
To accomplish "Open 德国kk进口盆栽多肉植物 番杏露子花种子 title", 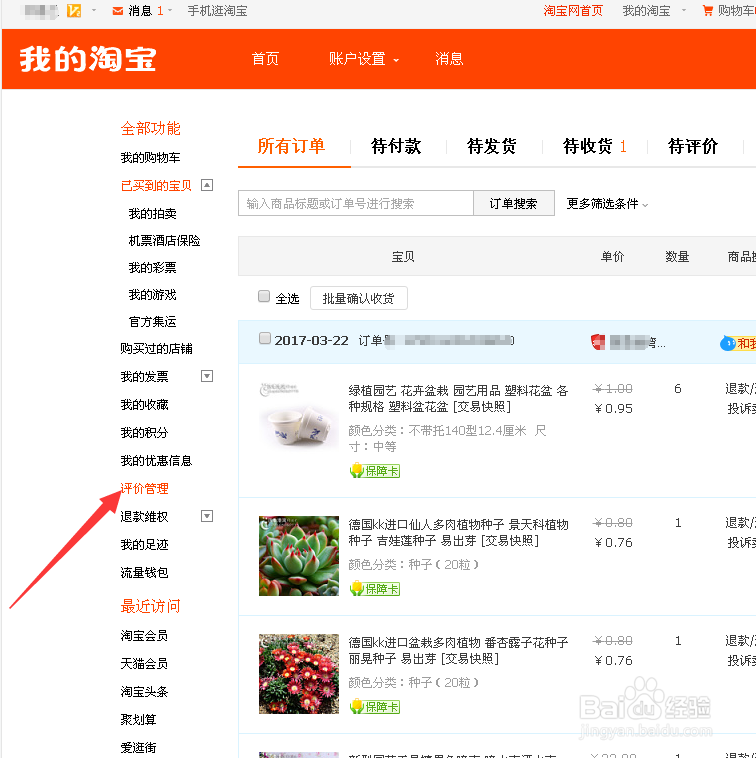I will point(458,650).
